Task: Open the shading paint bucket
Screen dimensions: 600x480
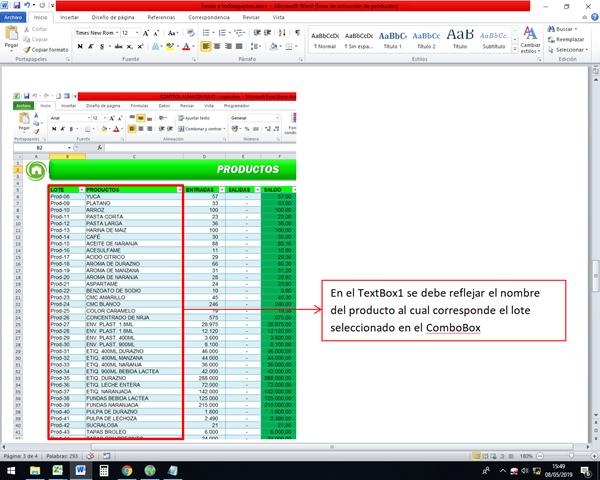Action: (x=273, y=46)
